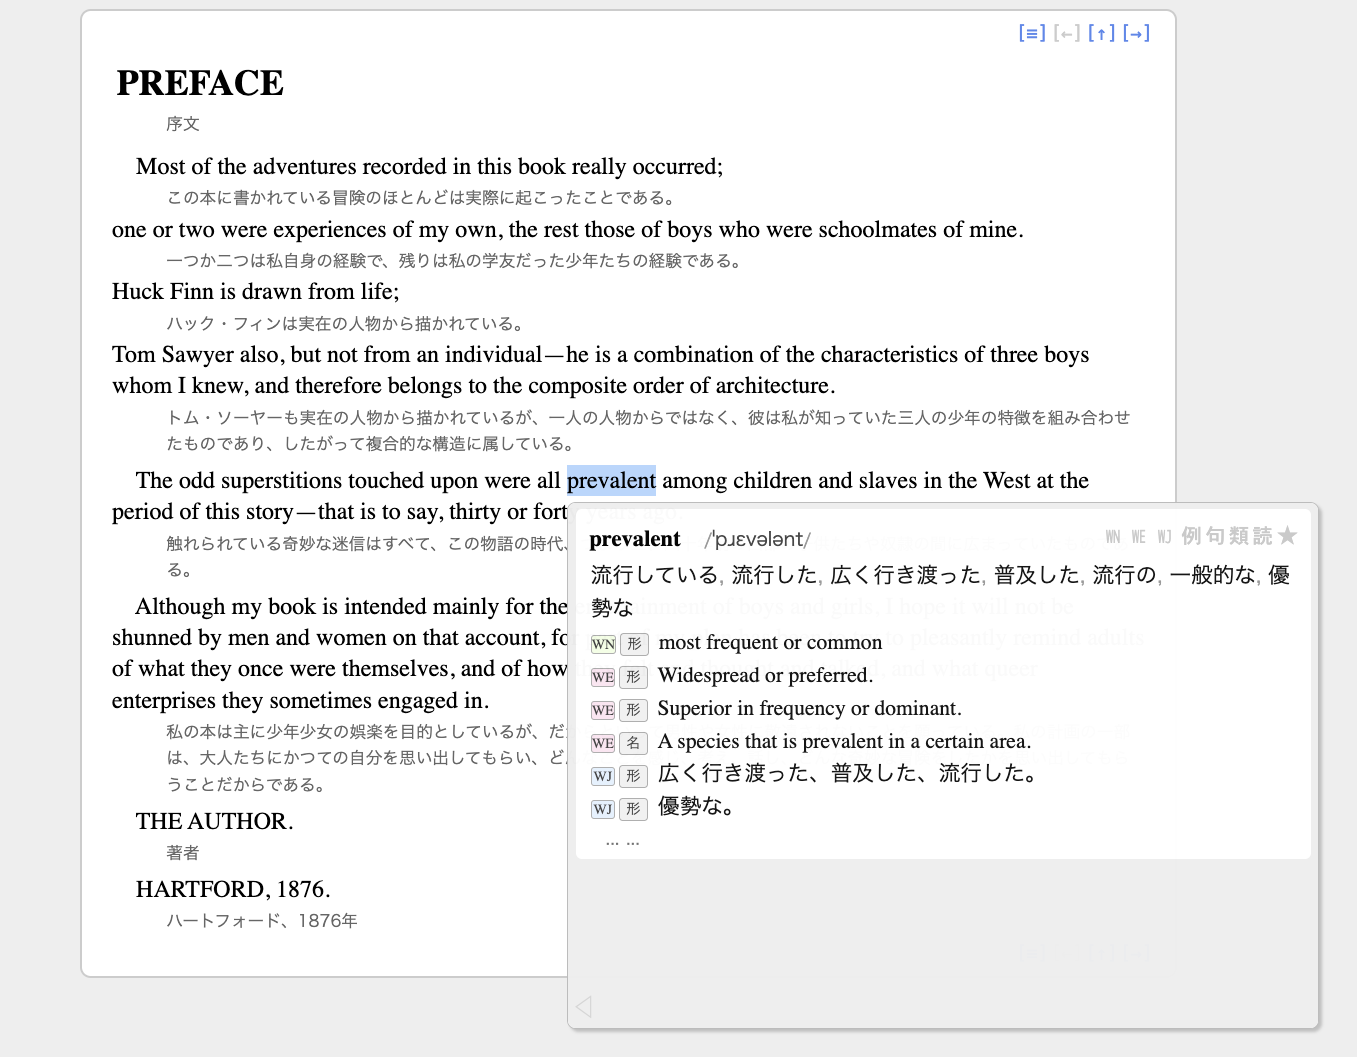The image size is (1357, 1057).
Task: Click 名 tag next to 'A species' definition
Action: click(634, 743)
